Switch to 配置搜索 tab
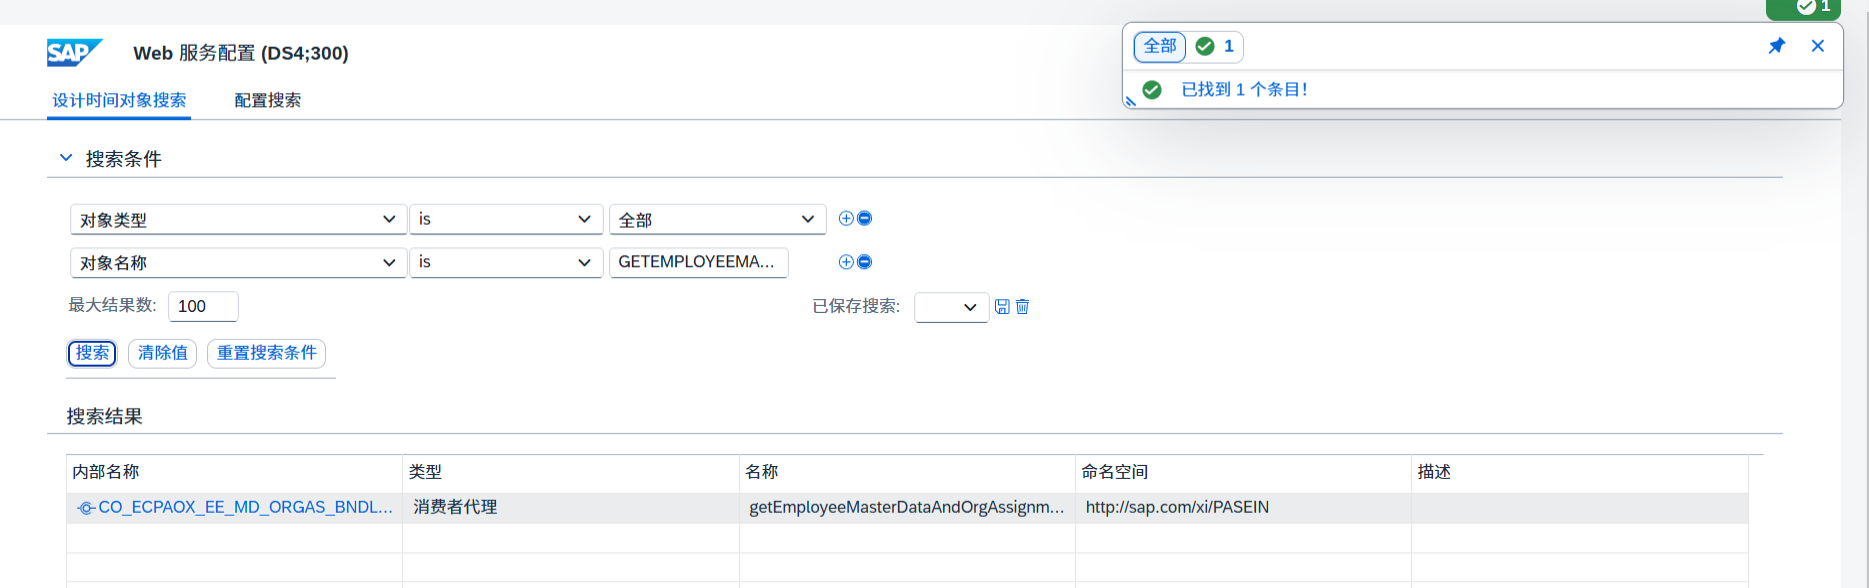Screen dimensions: 1869x588 coord(268,100)
